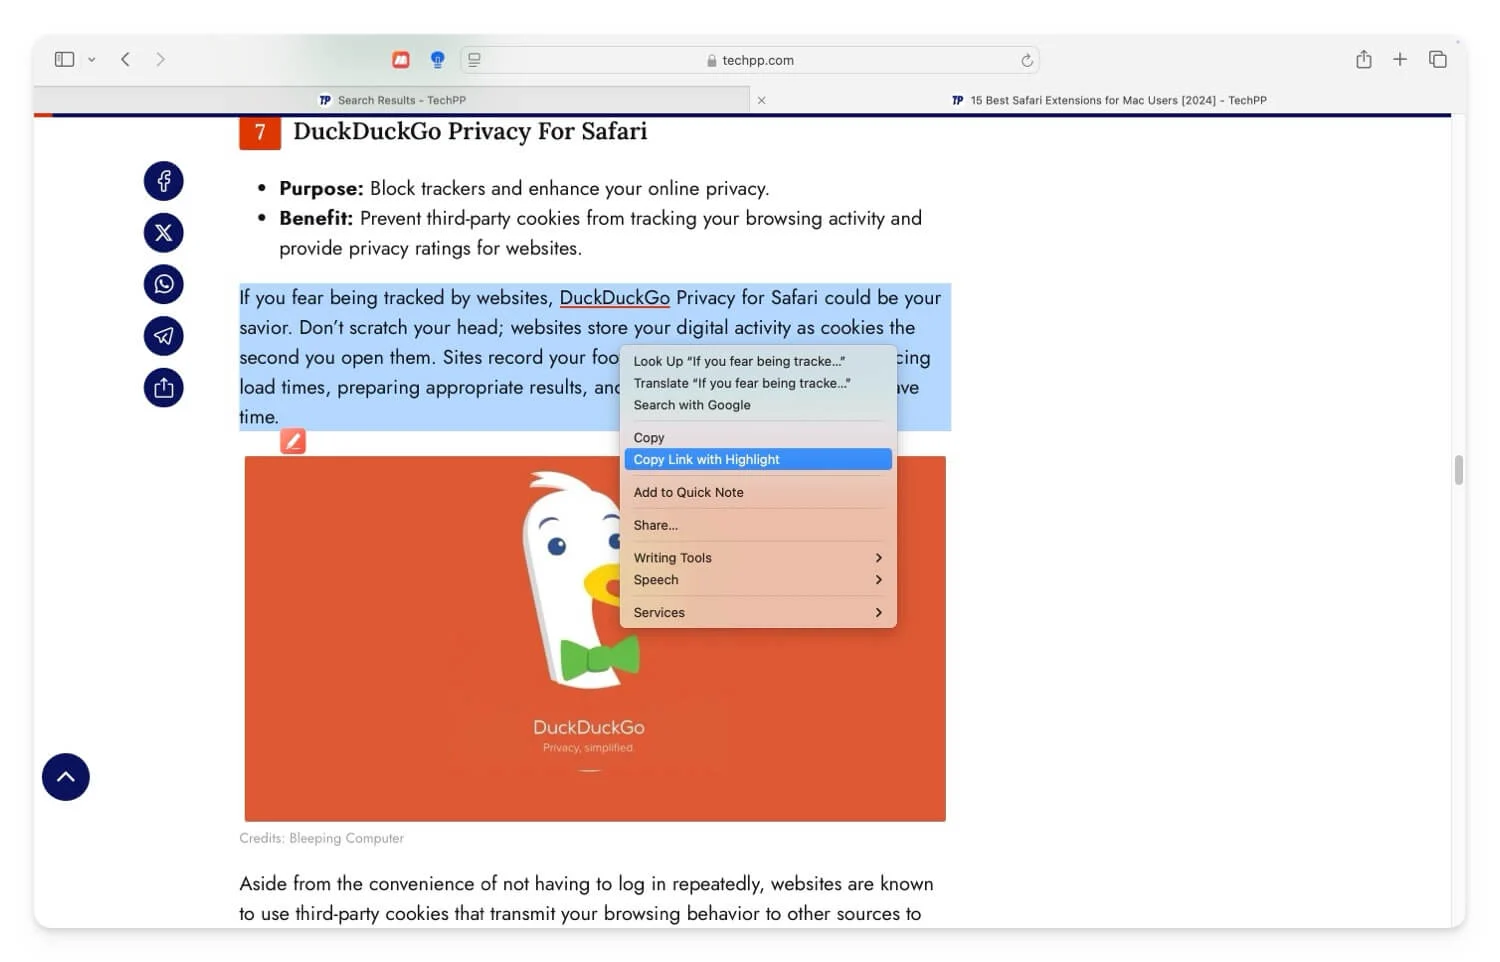The height and width of the screenshot is (962, 1500).
Task: Go forward with the forward arrow
Action: pyautogui.click(x=160, y=60)
